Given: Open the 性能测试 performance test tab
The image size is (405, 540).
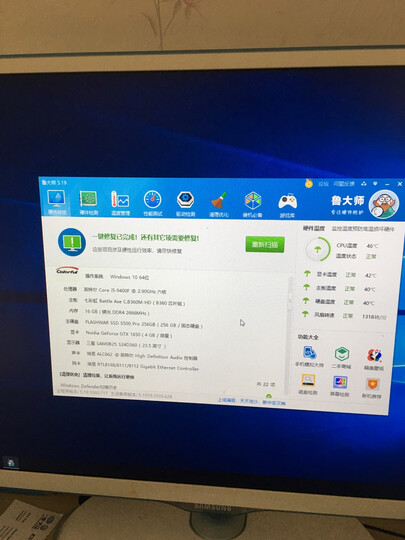Looking at the screenshot, I should [153, 204].
